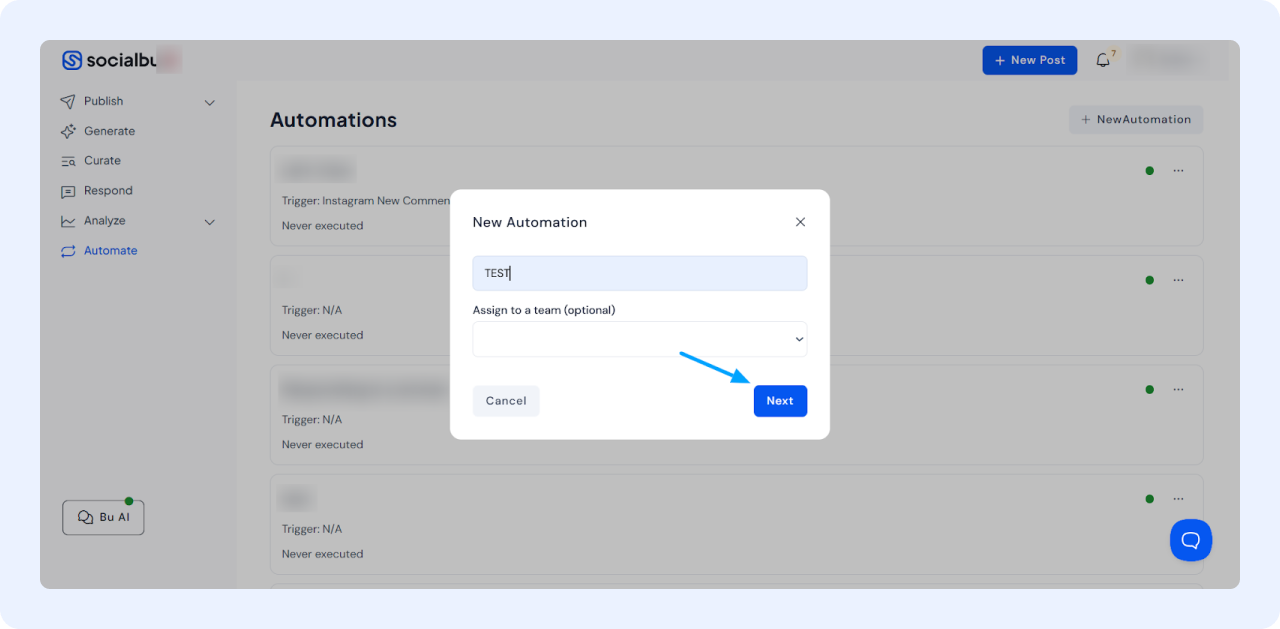Open Respond in the sidebar
1280x629 pixels.
pyautogui.click(x=108, y=191)
